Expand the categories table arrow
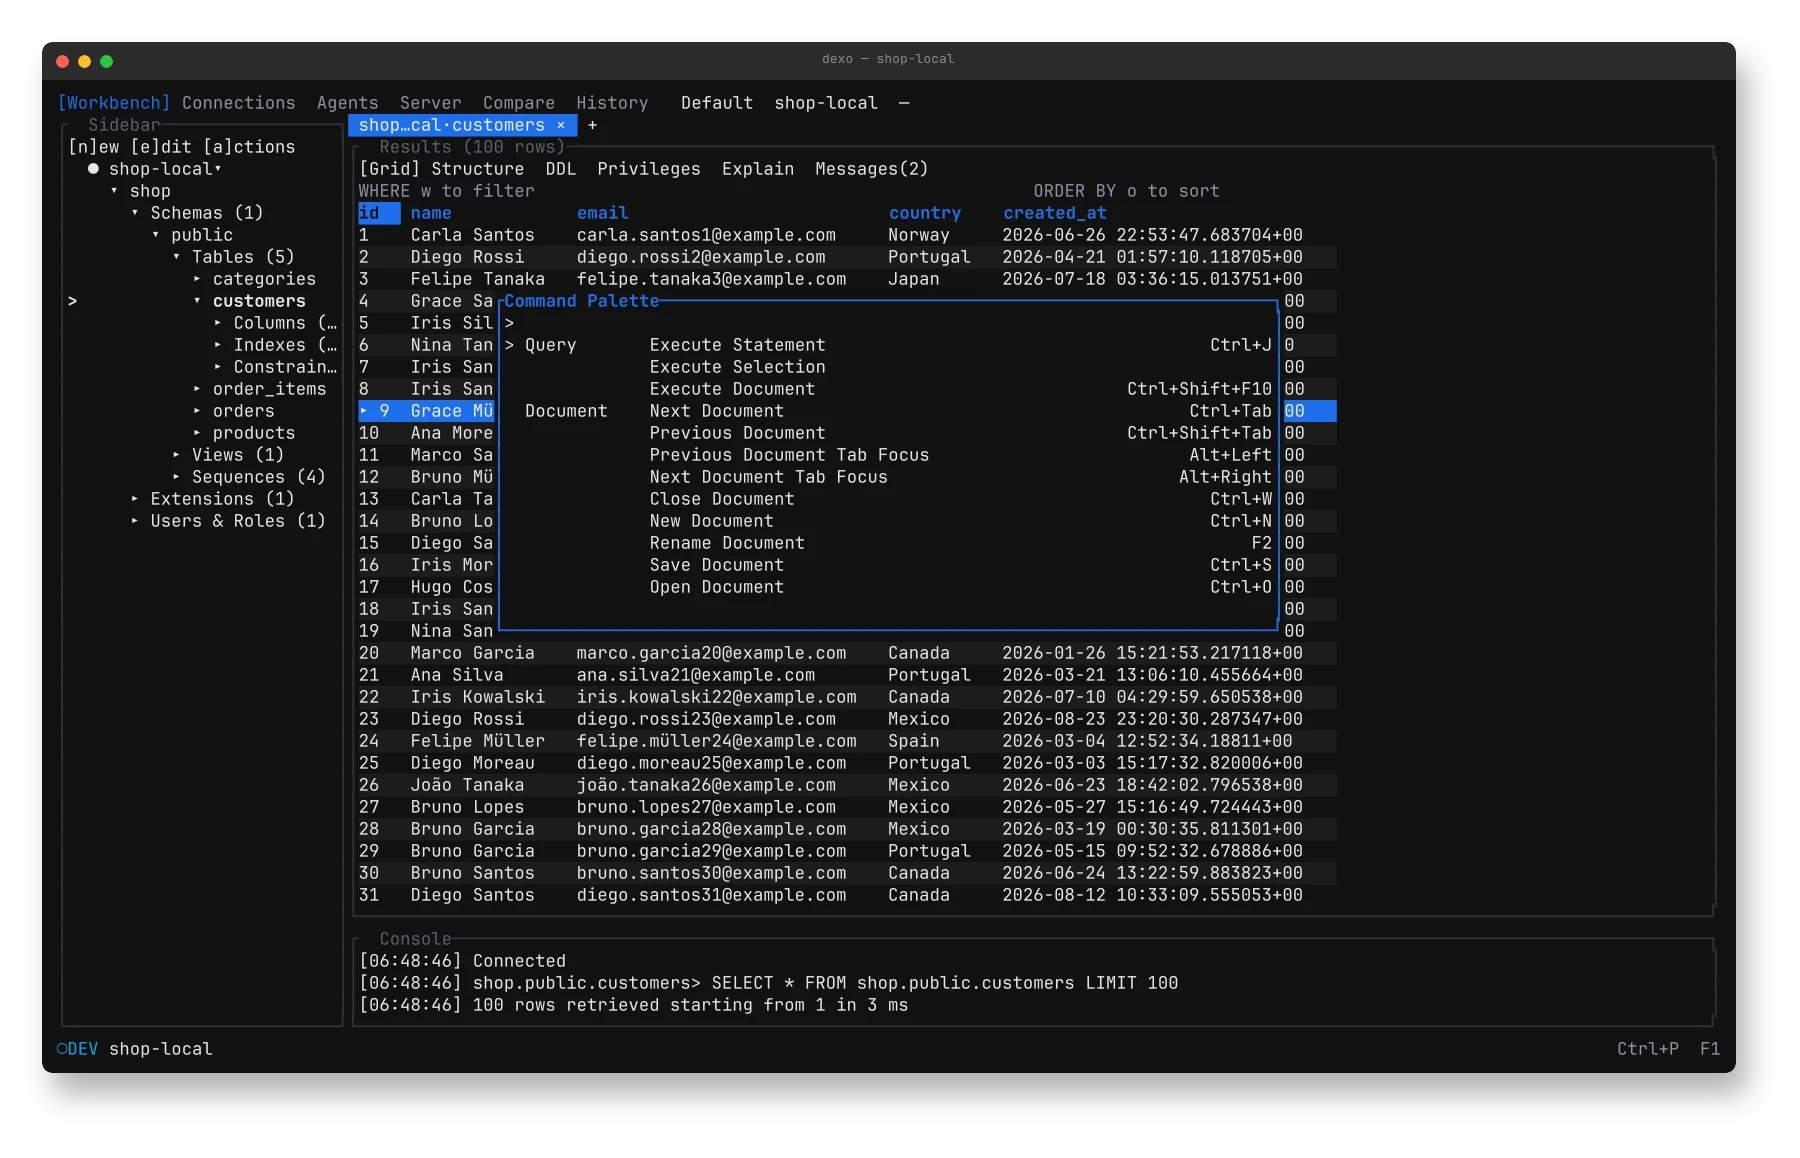 197,279
